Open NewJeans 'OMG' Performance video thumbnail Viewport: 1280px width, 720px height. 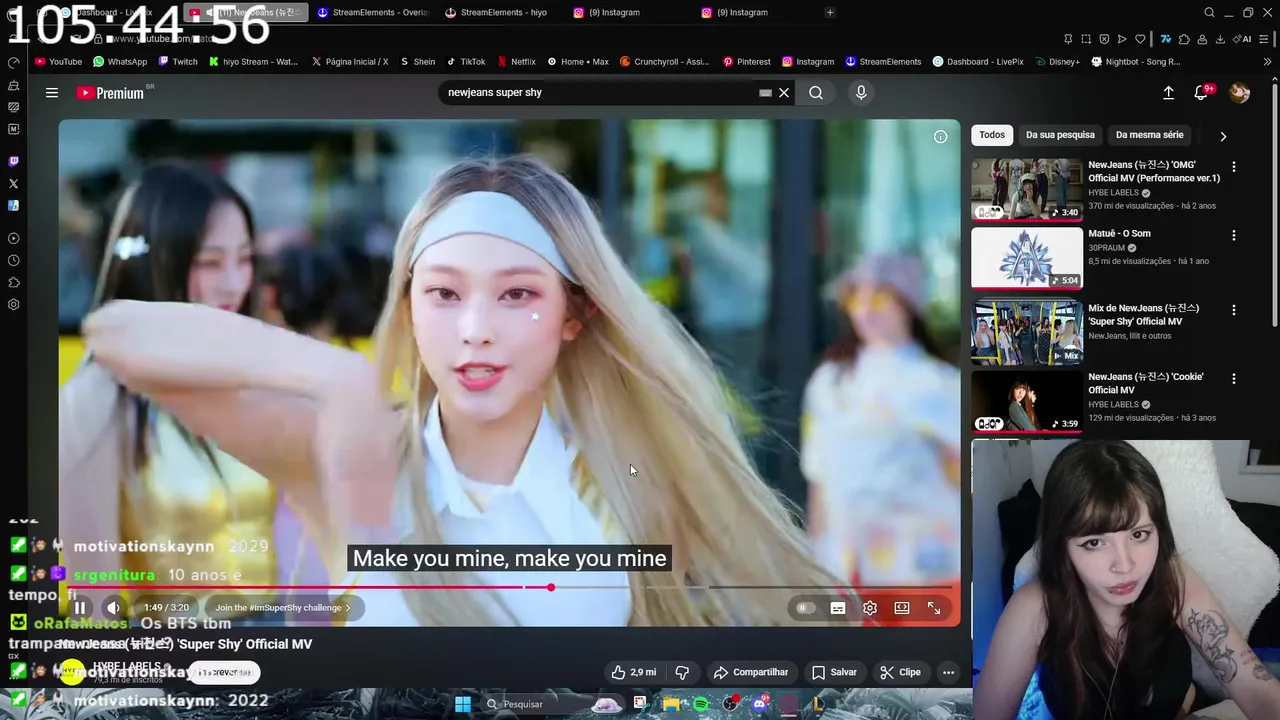click(1027, 189)
